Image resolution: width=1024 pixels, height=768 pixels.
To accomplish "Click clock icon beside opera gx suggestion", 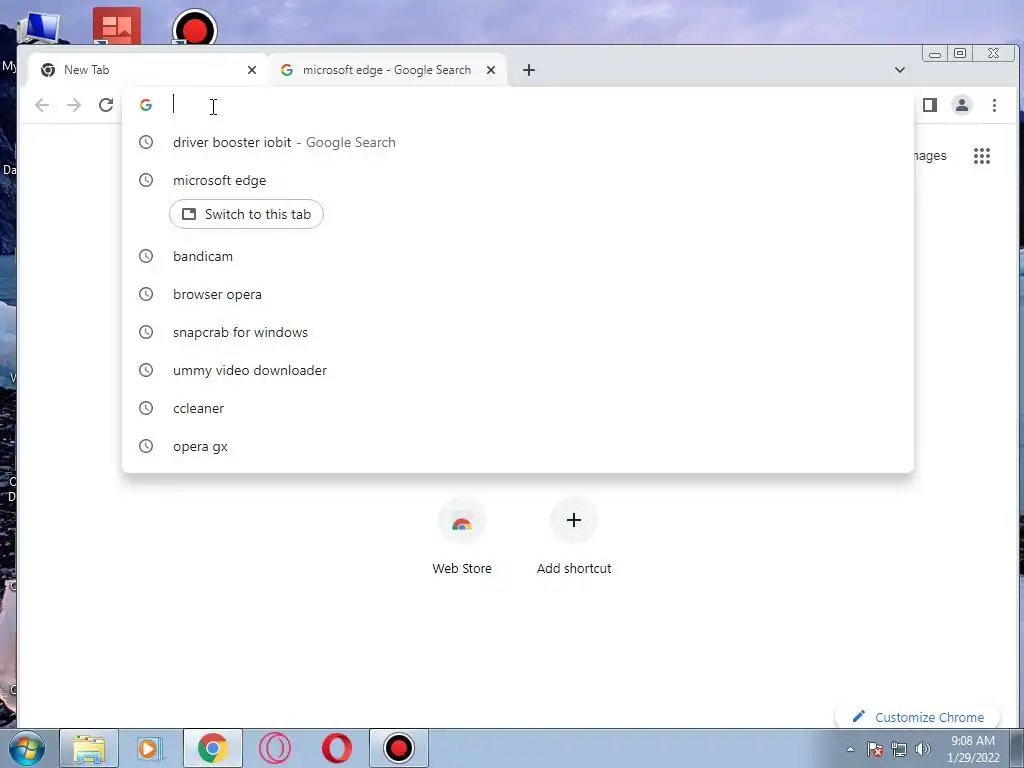I will pyautogui.click(x=146, y=446).
